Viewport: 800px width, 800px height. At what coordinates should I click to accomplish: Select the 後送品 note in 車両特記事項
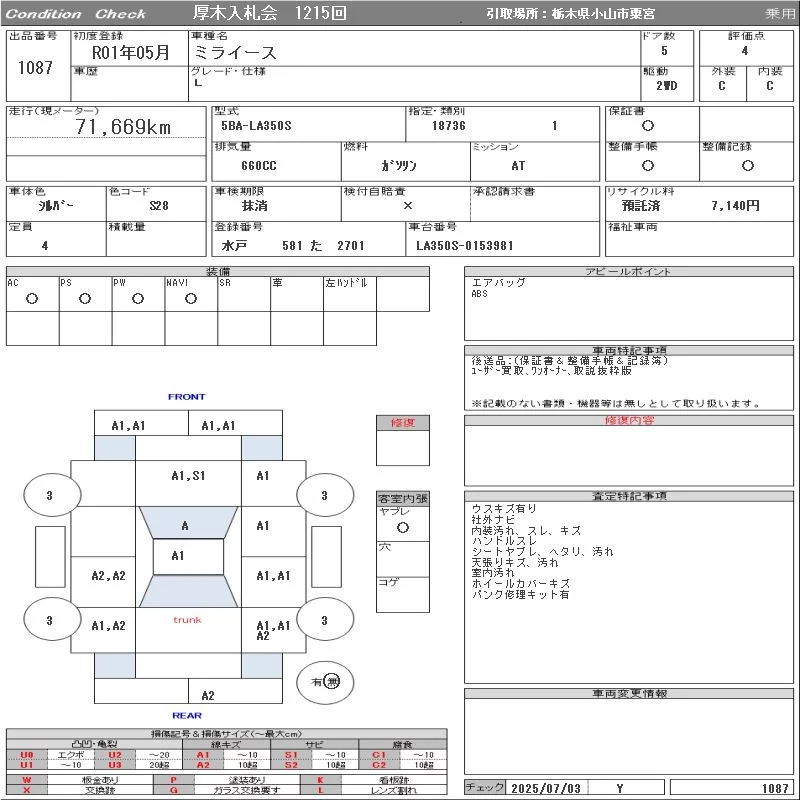point(570,361)
